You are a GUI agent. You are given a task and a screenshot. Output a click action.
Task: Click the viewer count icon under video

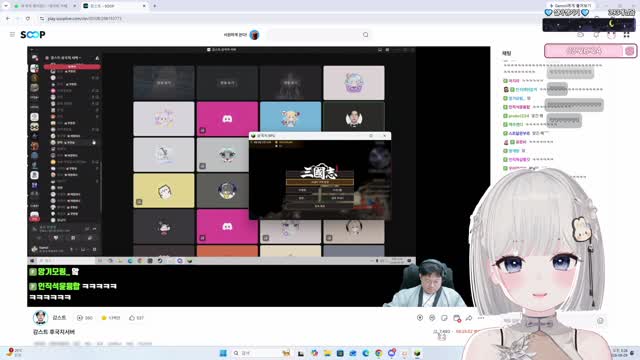point(80,318)
